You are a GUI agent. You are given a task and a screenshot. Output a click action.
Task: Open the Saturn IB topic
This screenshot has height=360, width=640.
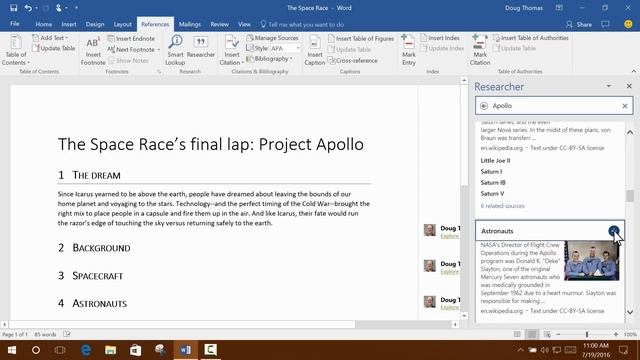(x=493, y=182)
